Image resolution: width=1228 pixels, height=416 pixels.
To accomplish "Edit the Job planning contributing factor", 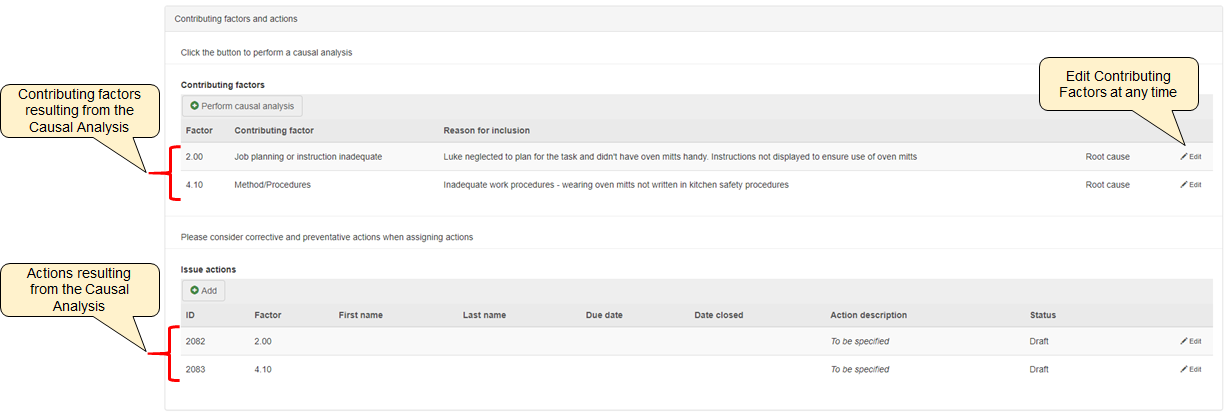I will click(x=1190, y=157).
